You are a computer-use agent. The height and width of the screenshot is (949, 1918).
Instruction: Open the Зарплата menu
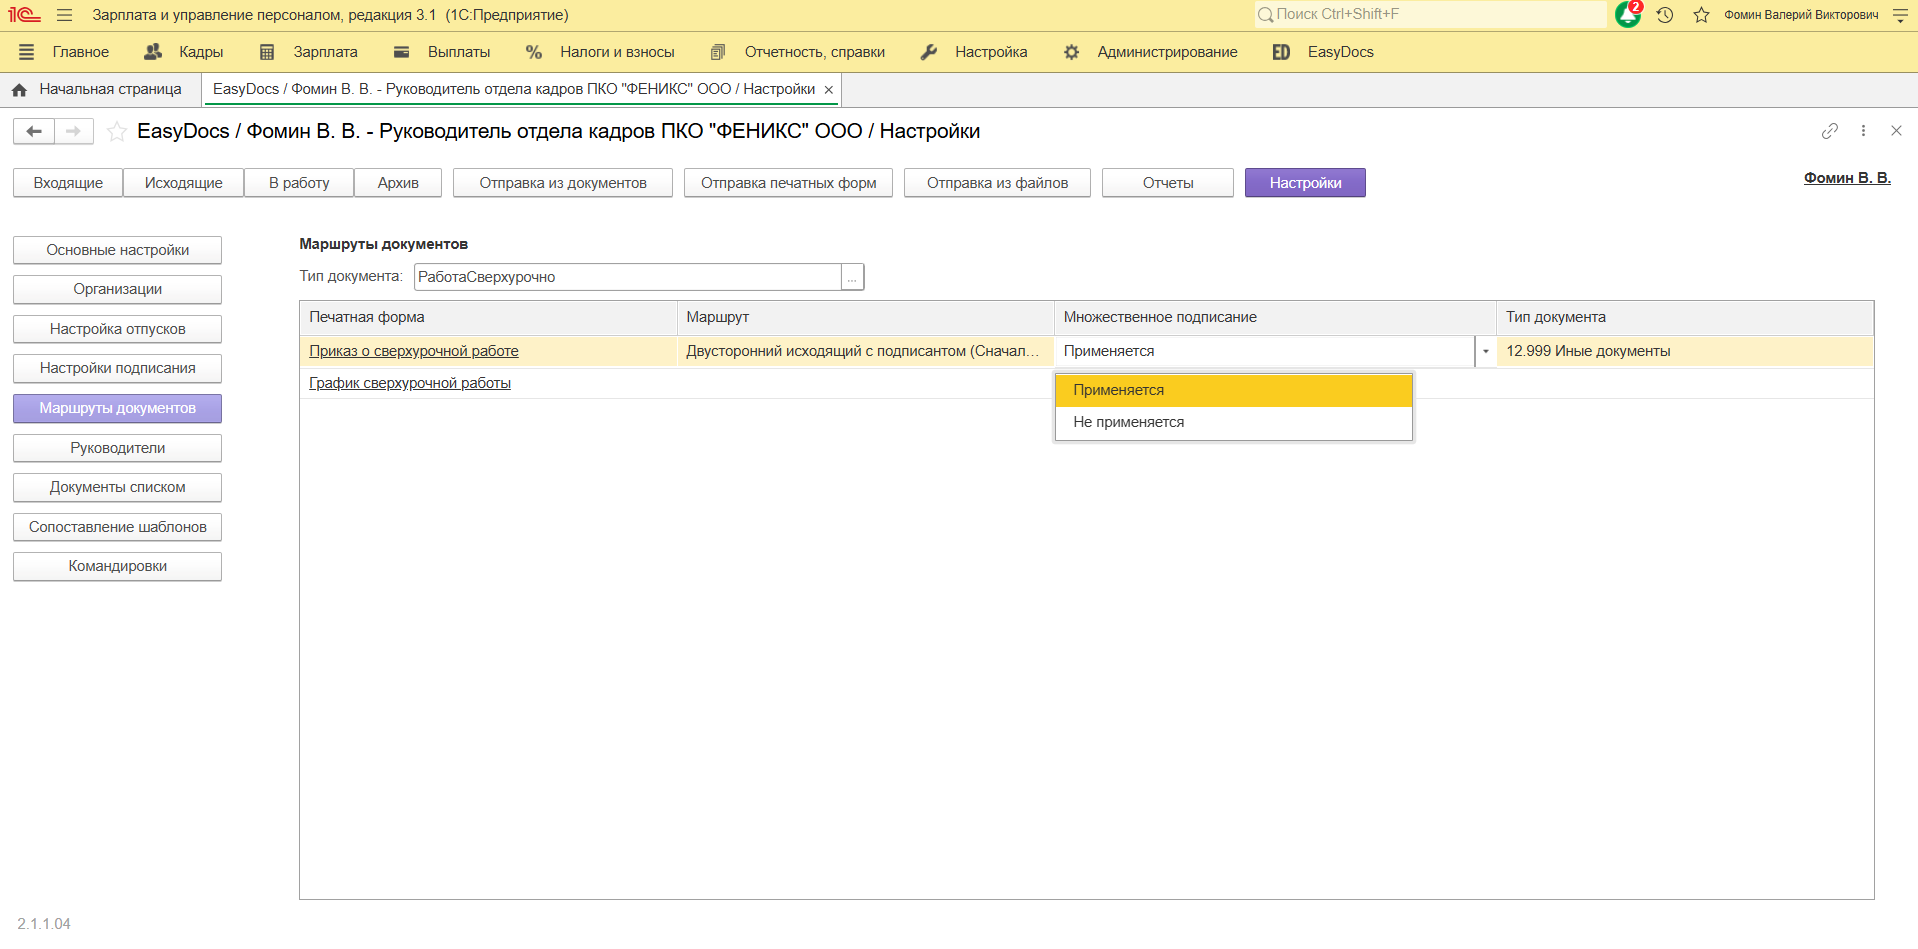point(324,52)
